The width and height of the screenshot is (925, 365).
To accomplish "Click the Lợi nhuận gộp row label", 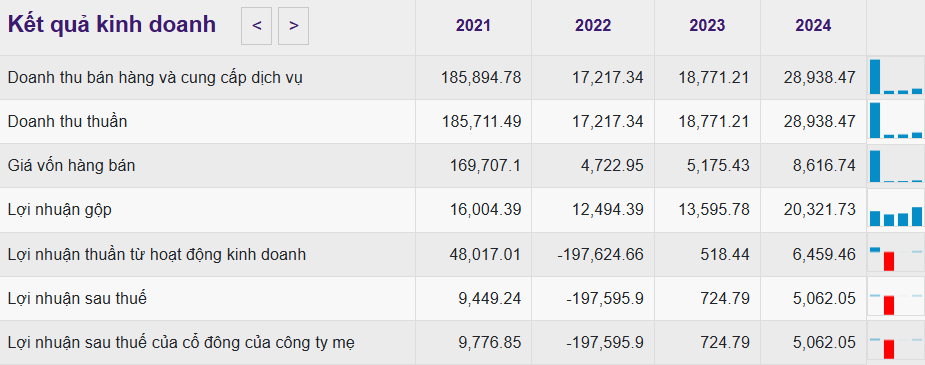I will [x=60, y=210].
